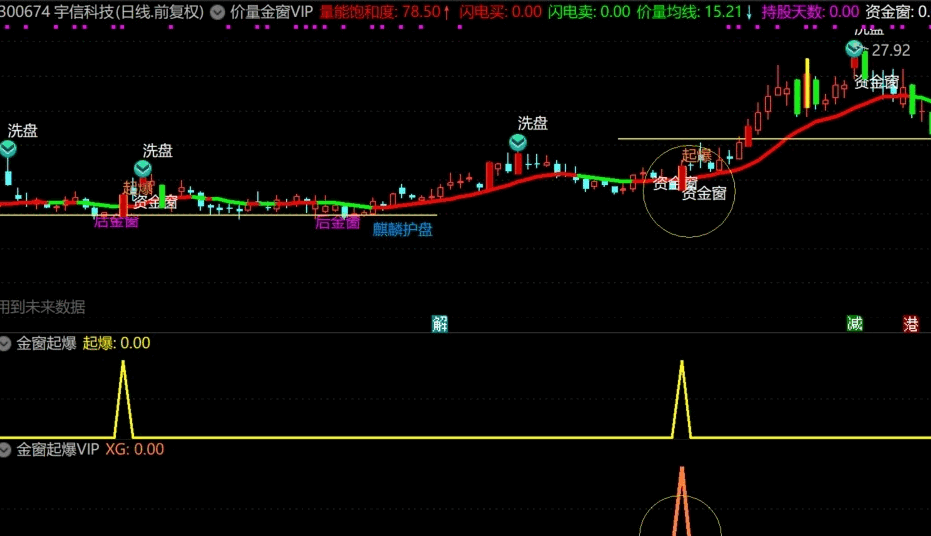Click the 持股天数: 0.00 readout
Image resolution: width=931 pixels, height=536 pixels.
pos(810,12)
